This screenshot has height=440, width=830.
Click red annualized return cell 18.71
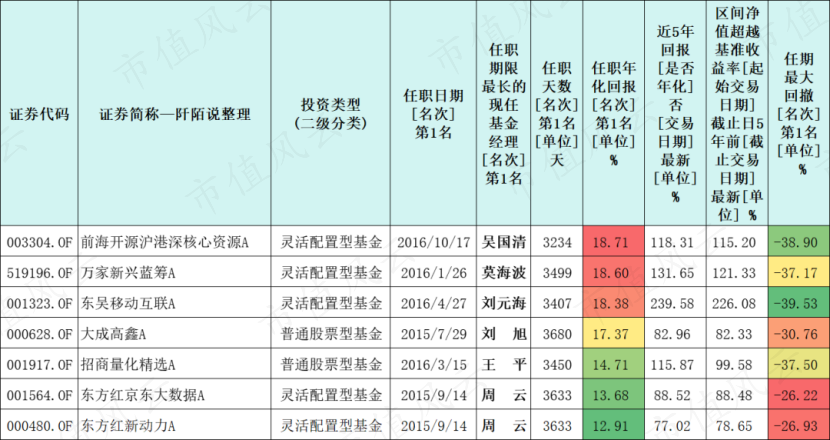[614, 242]
